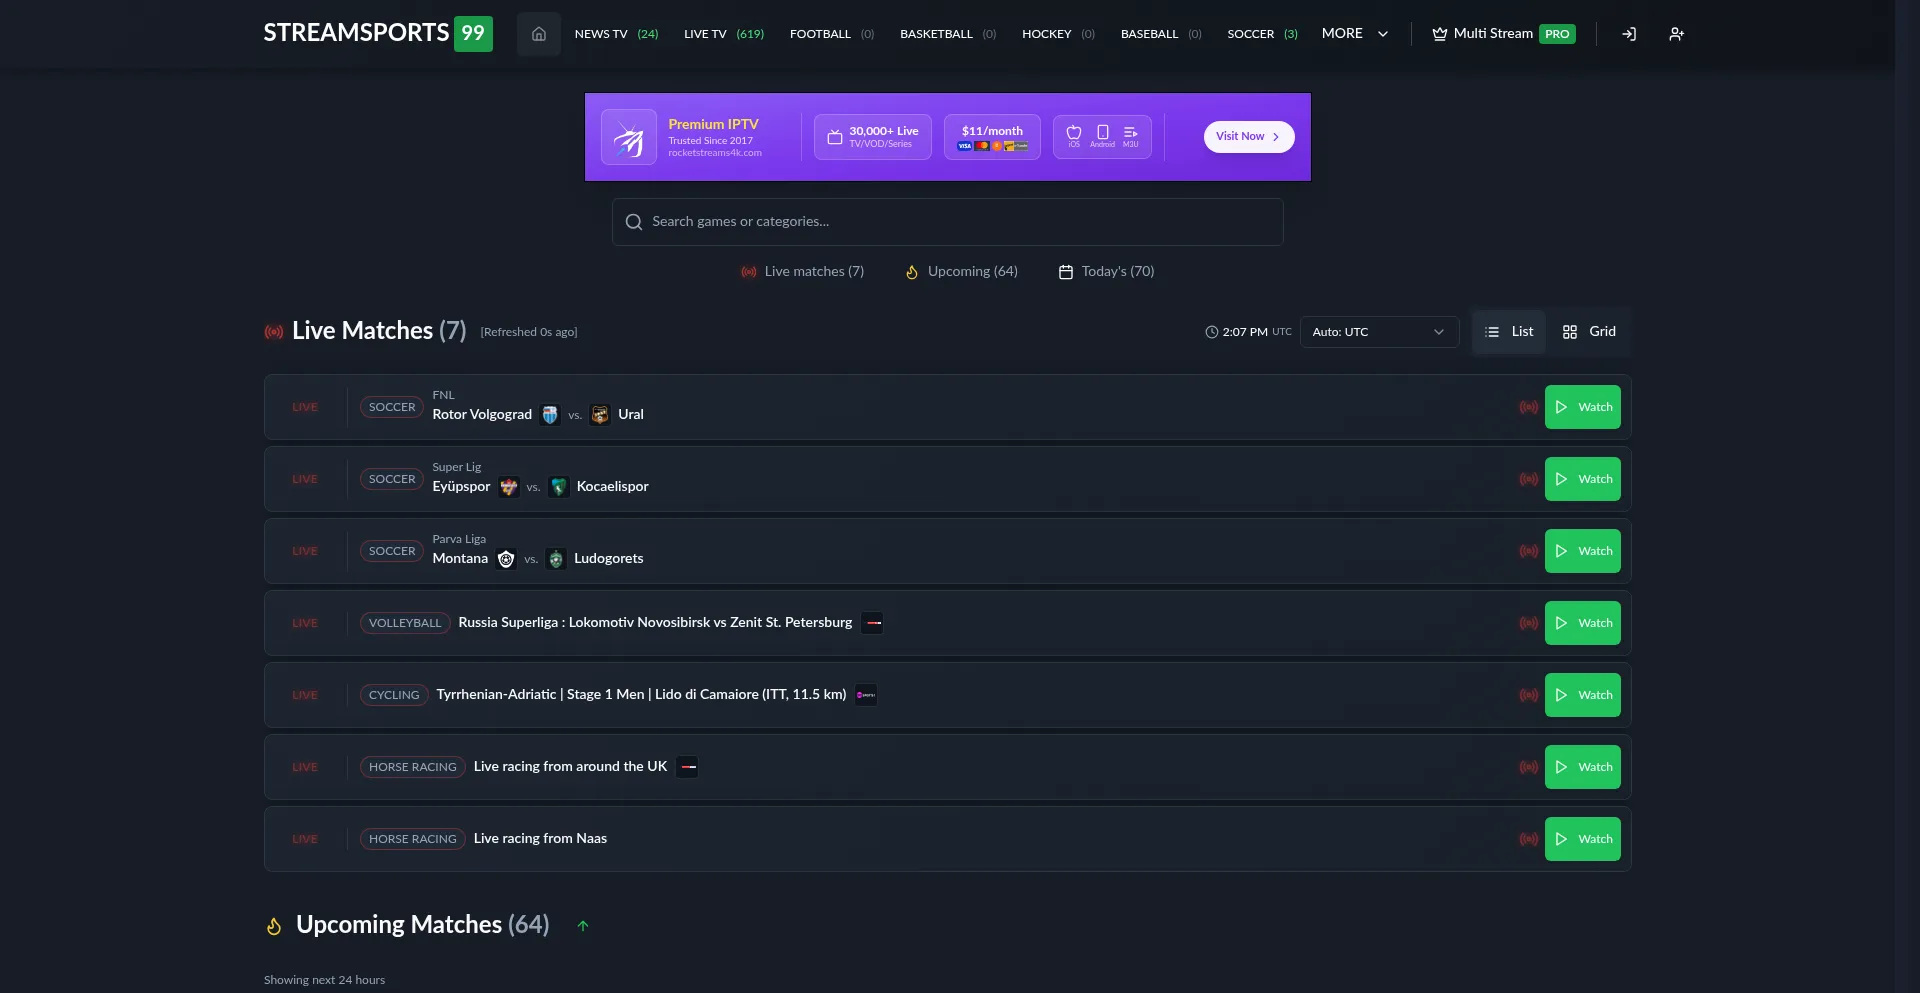
Task: Click the SOCCER tag in Rotor Volgograd row
Action: (x=392, y=407)
